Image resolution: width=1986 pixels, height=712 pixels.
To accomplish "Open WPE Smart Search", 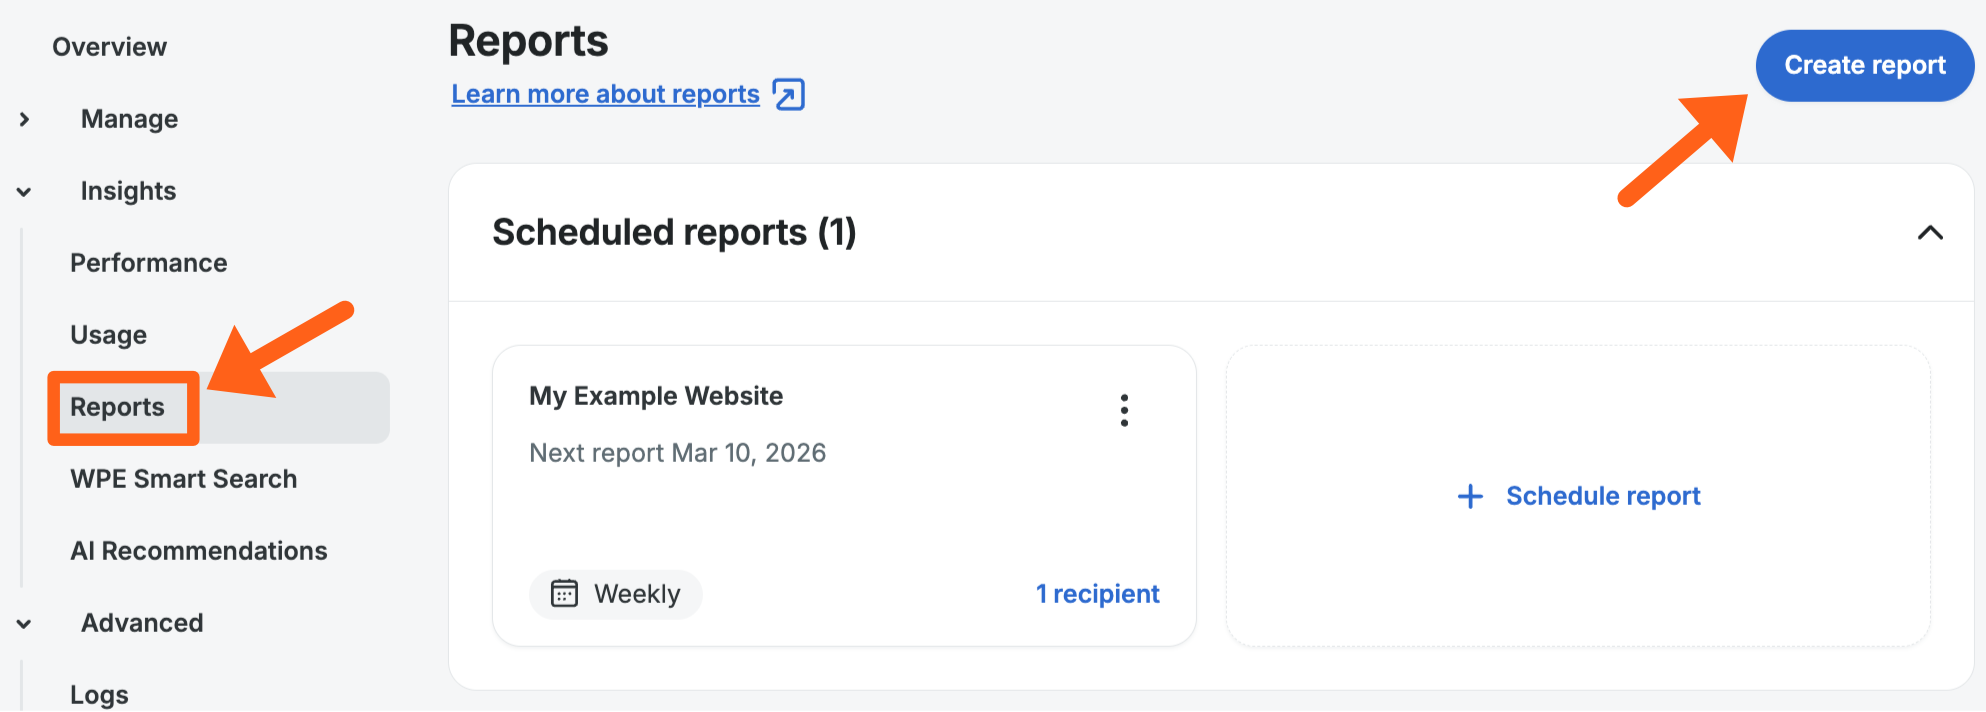I will tap(183, 479).
